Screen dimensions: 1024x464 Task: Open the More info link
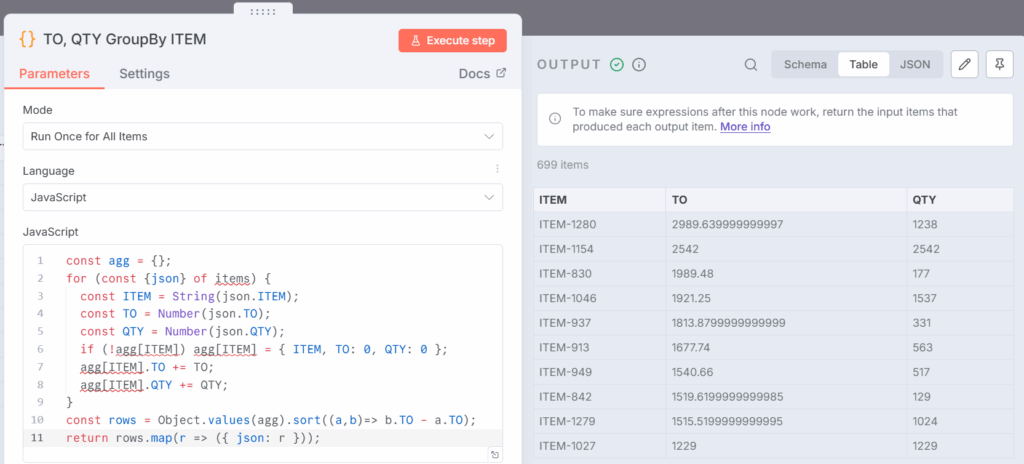[x=745, y=127]
